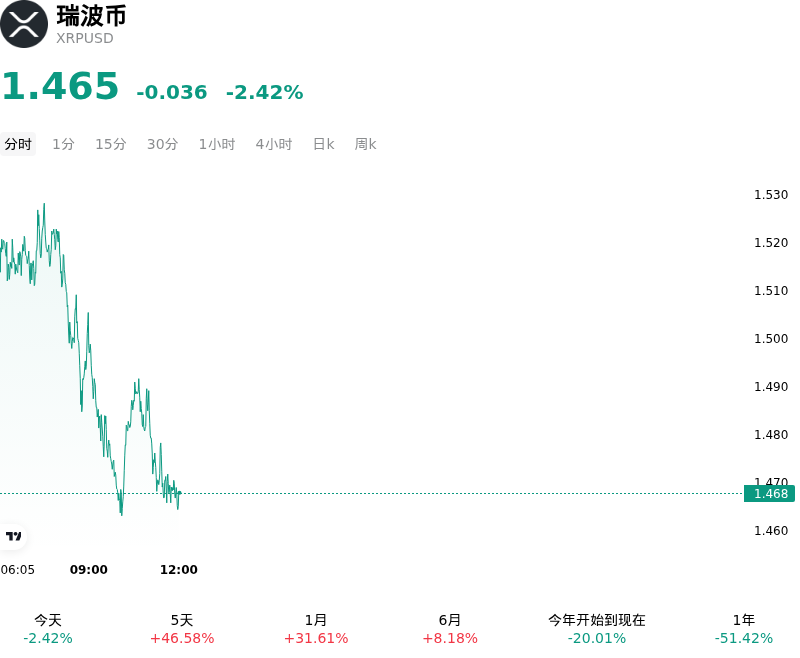Screen dimensions: 800x658
Task: Choose 今年开始到现在 year-to-date range
Action: coord(597,629)
